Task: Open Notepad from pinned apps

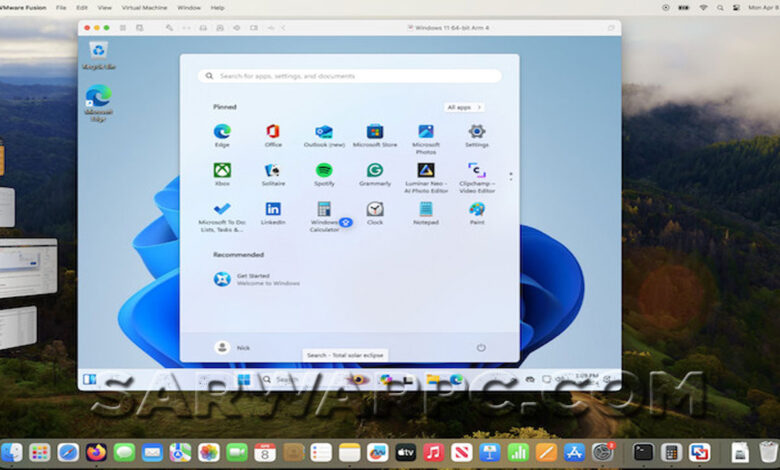Action: coord(426,213)
